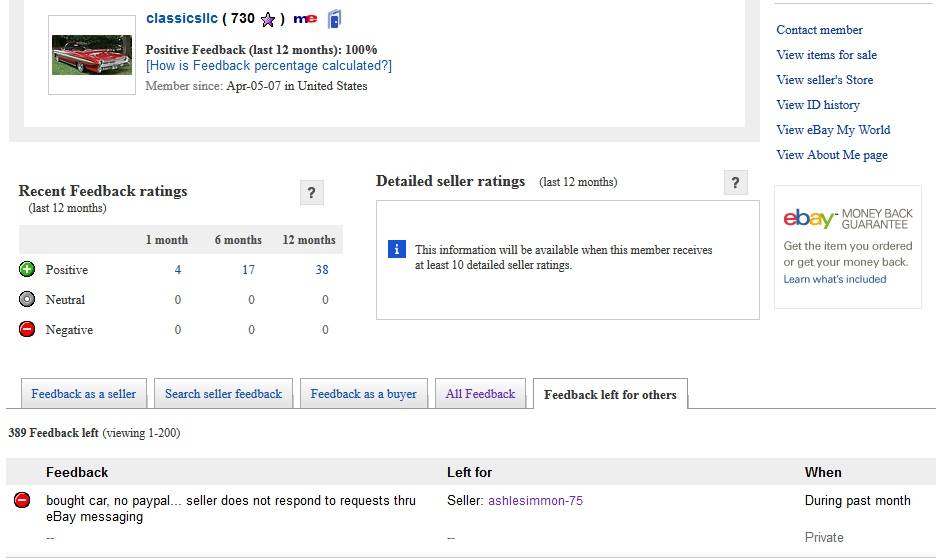
Task: Click the blue info icon in seller ratings
Action: tap(396, 249)
